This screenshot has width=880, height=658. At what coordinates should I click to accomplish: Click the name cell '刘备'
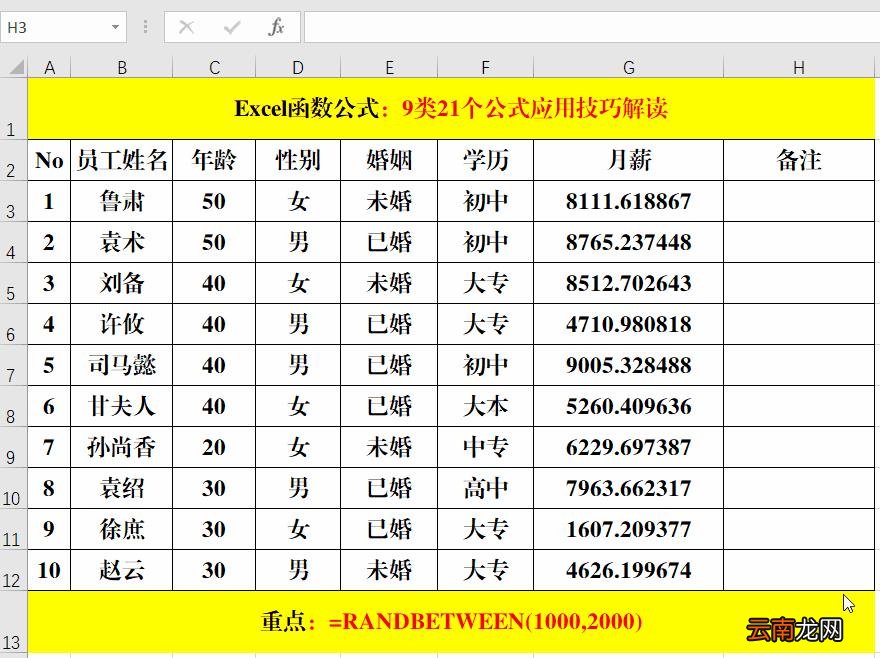[122, 283]
